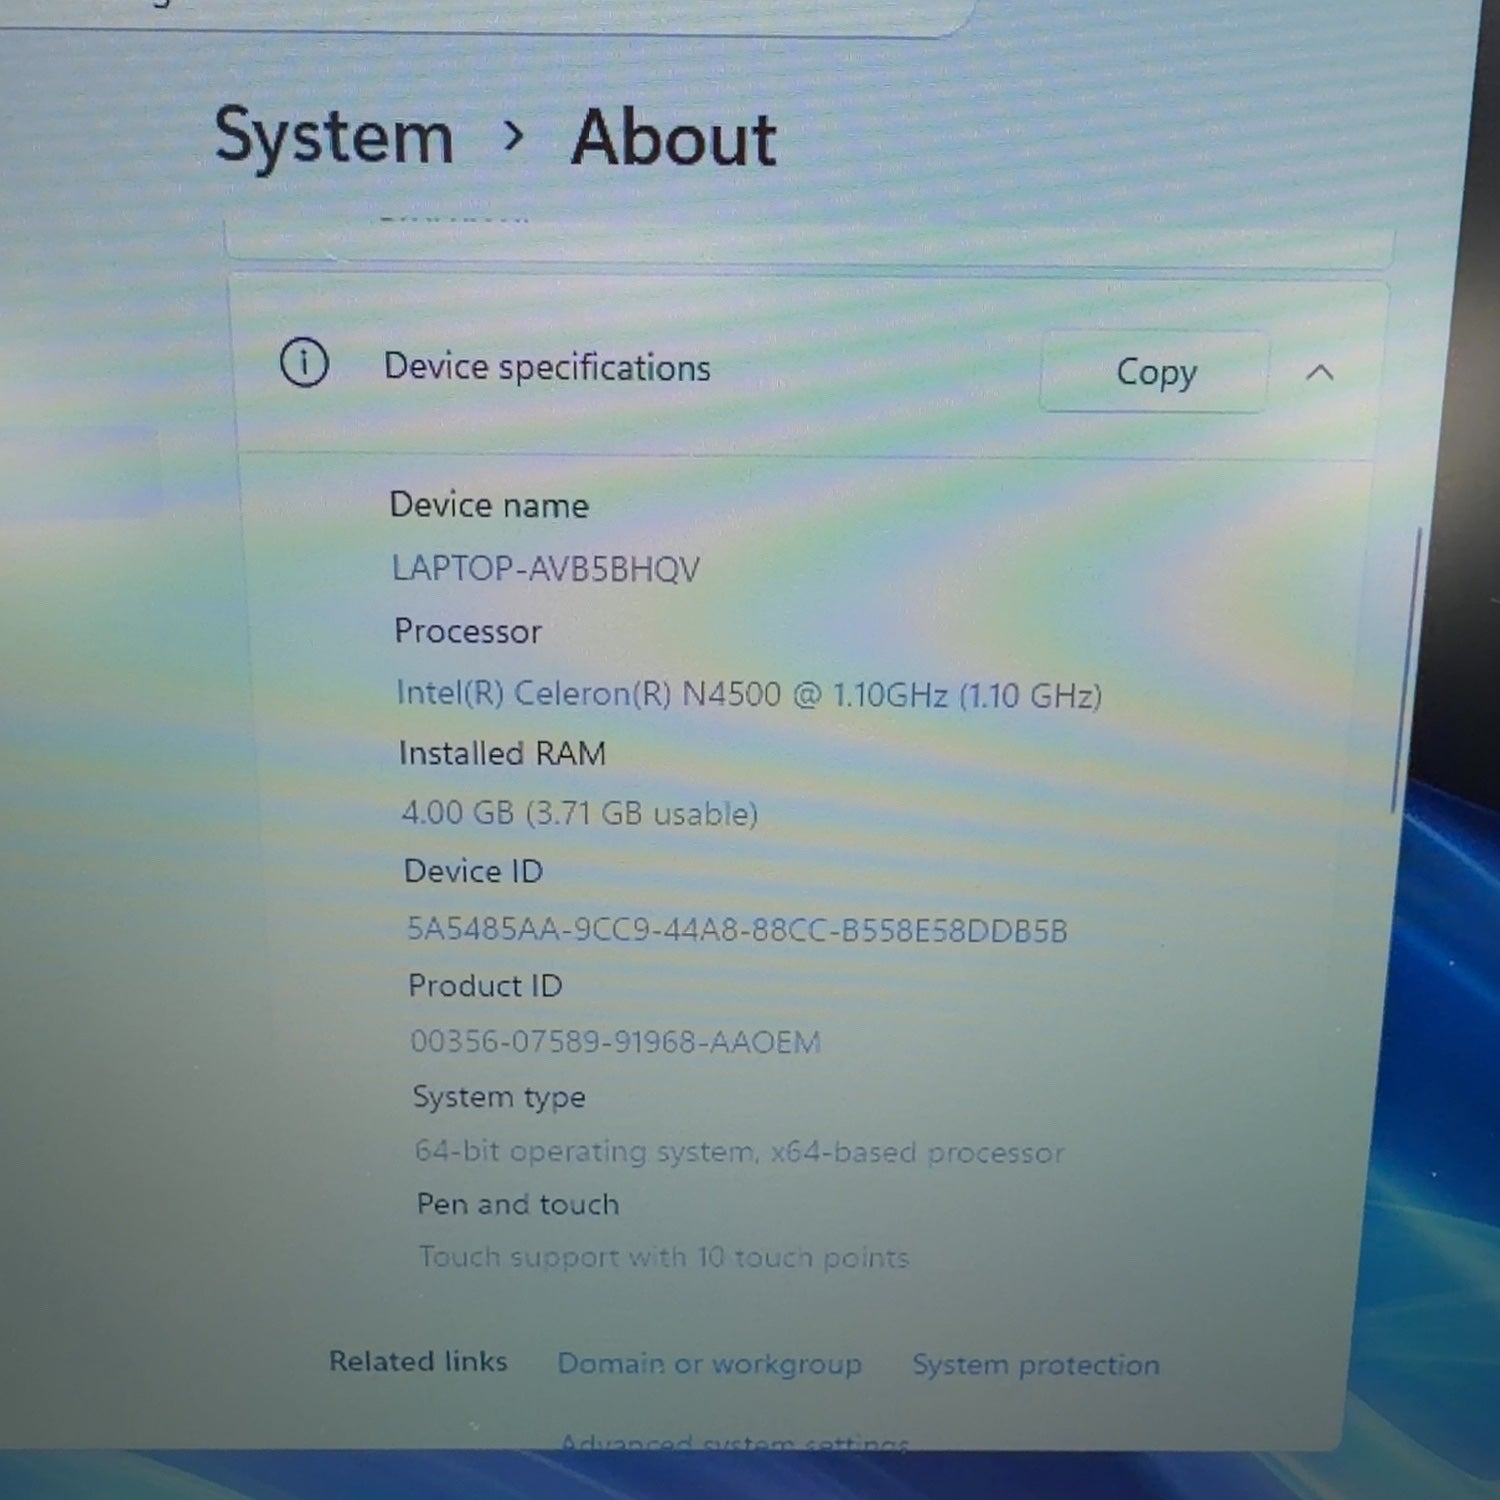Click the Product ID value 00356-07589-91968-AAOEM
Image resolution: width=1500 pixels, height=1500 pixels.
616,1042
